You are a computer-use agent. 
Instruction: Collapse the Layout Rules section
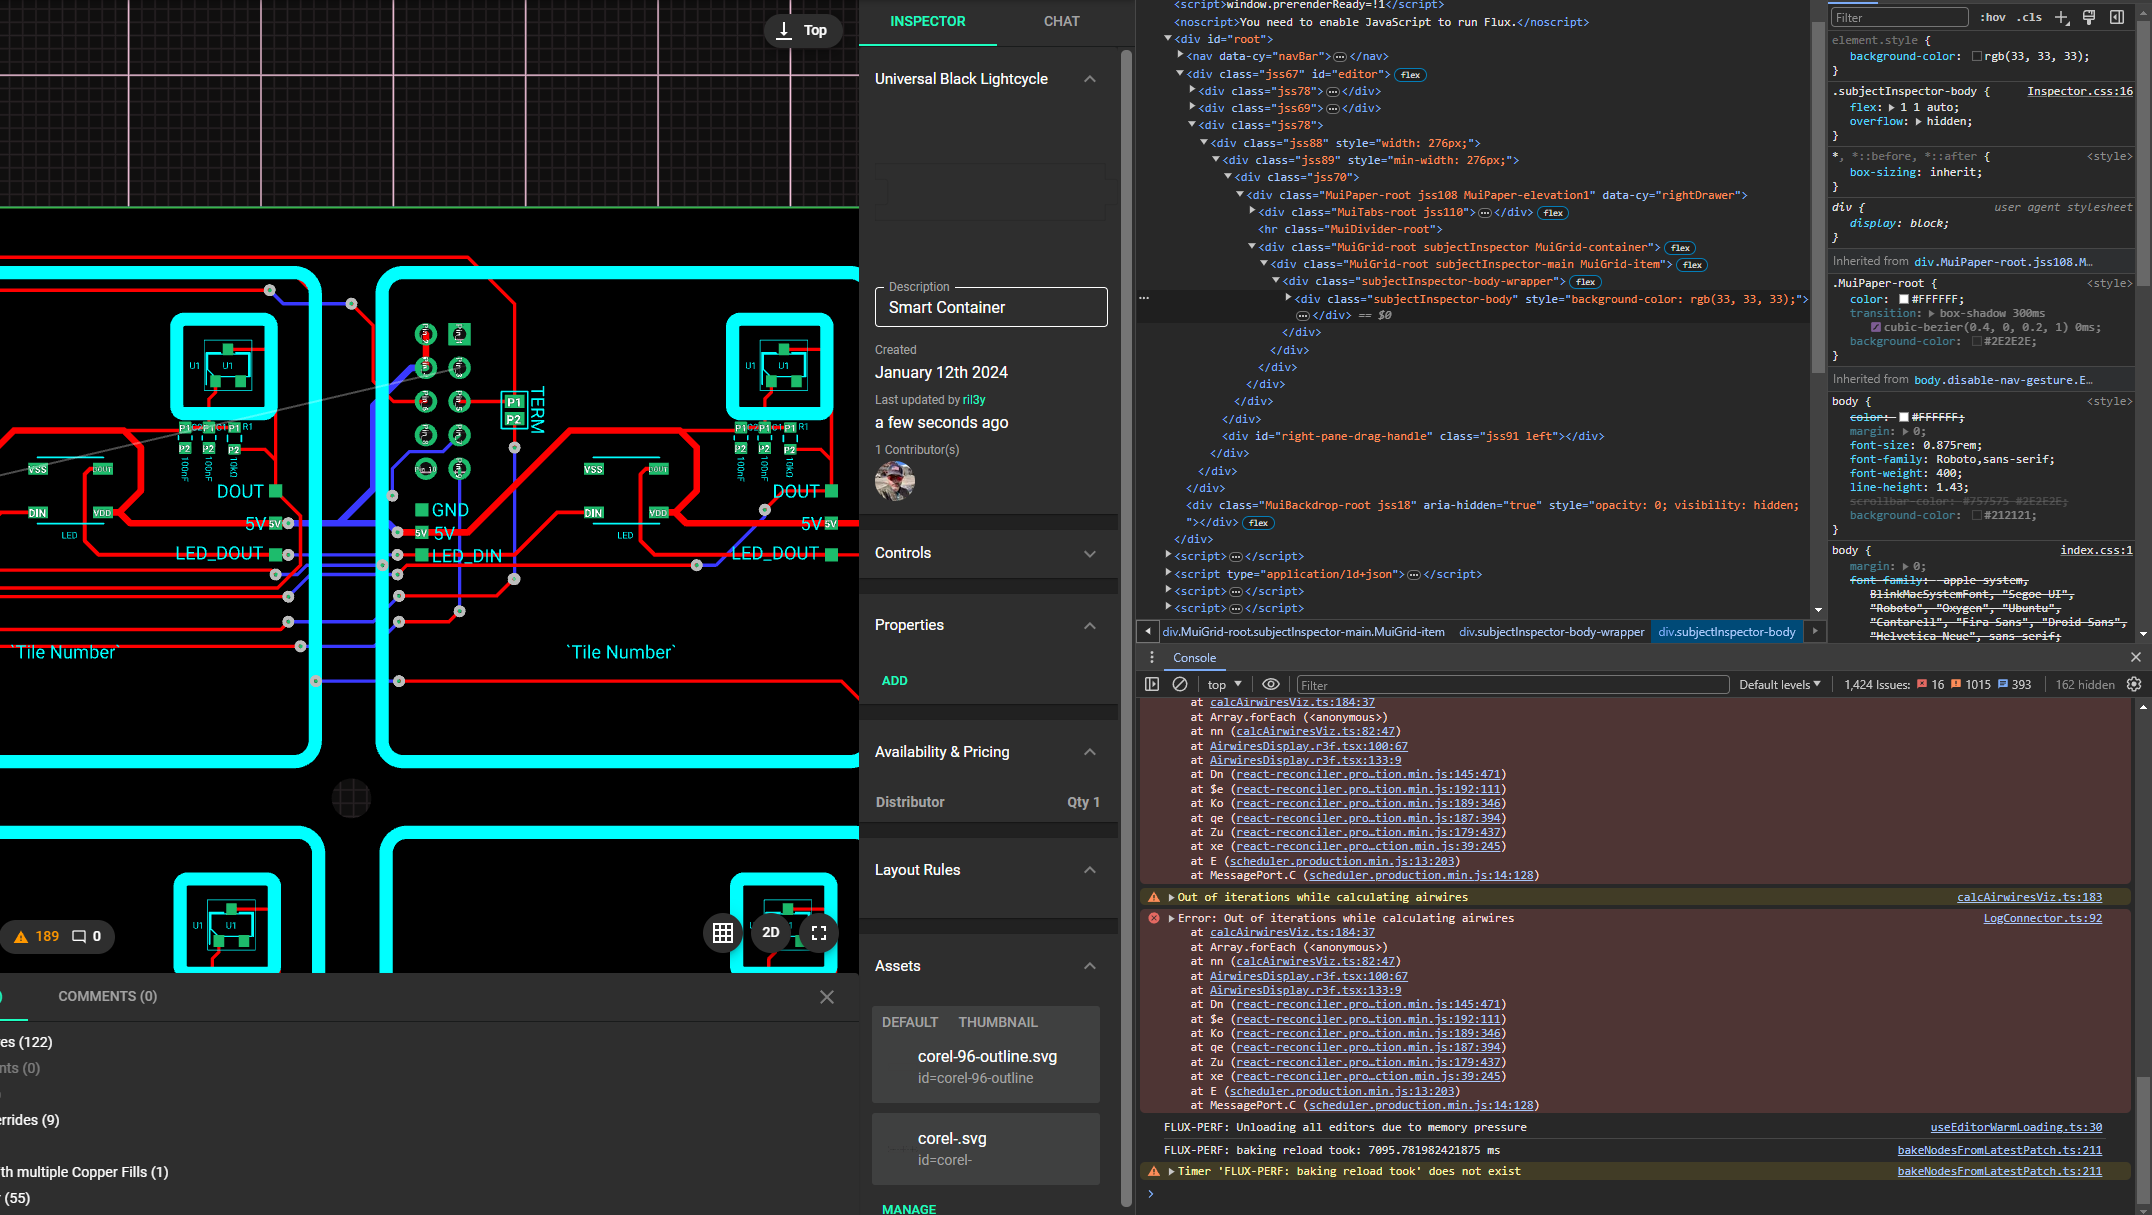[1090, 870]
